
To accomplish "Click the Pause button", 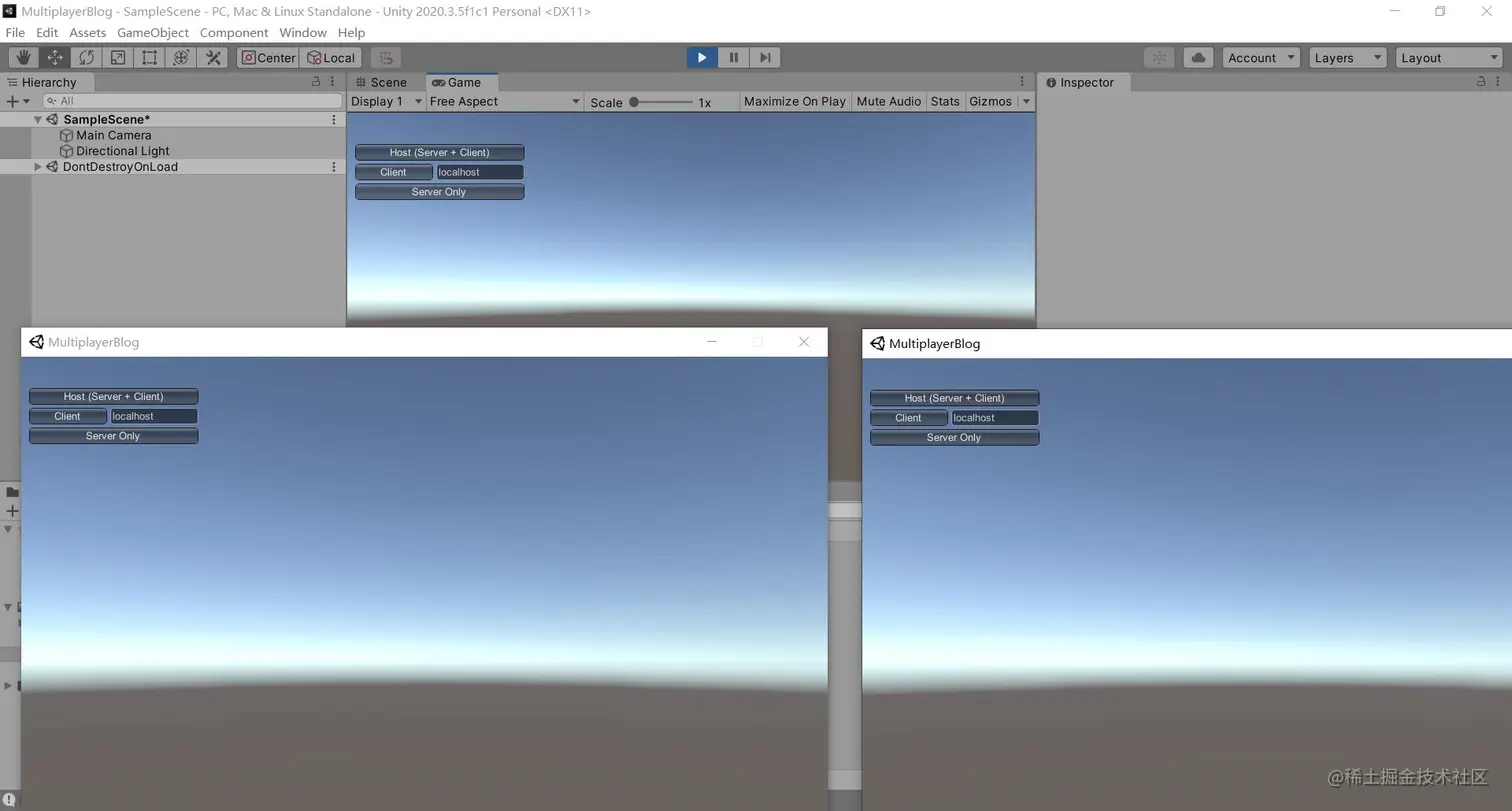I will pos(733,58).
